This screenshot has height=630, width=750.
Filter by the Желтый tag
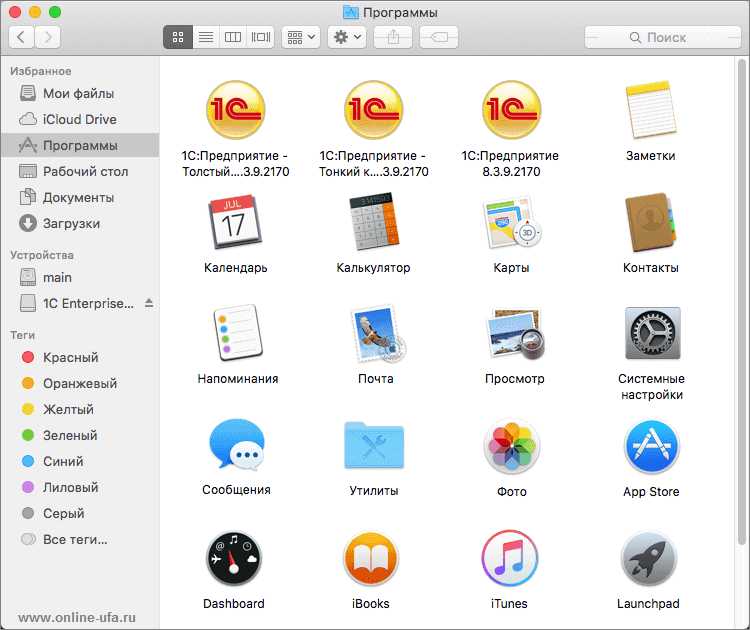[x=80, y=409]
